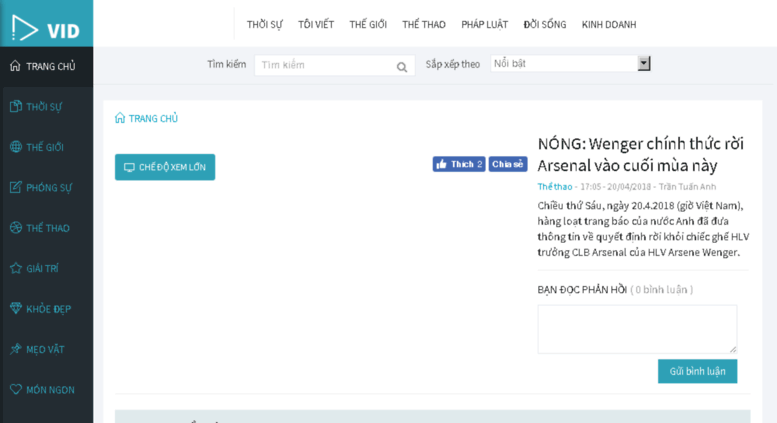This screenshot has height=423, width=777.
Task: Click the Wenger article headline
Action: [641, 155]
